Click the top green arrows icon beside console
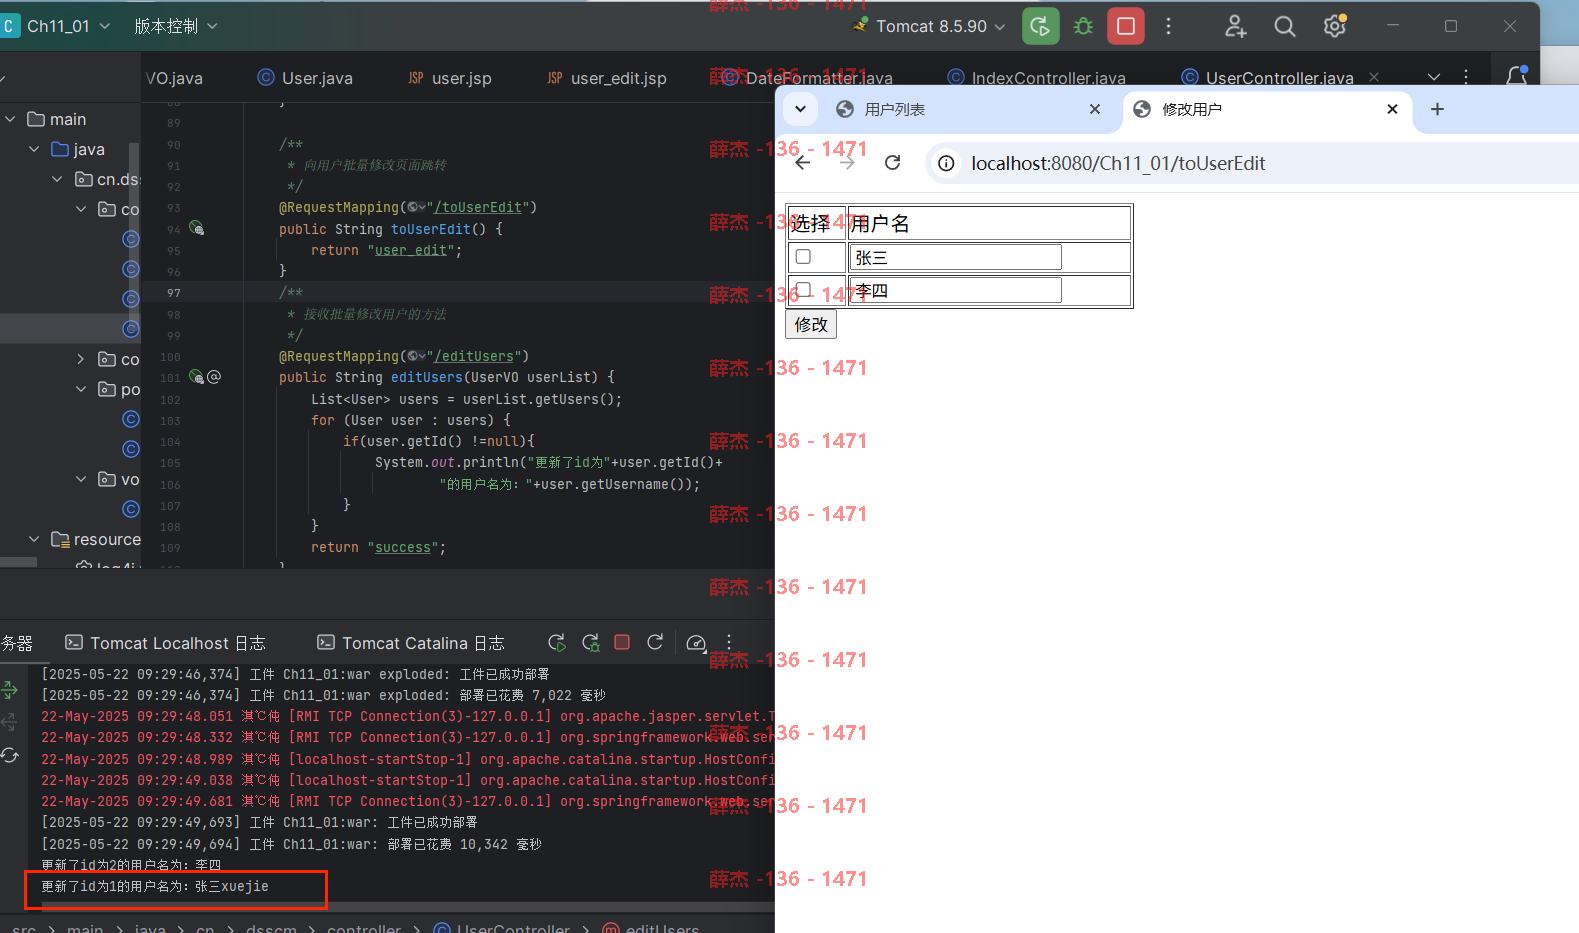The image size is (1579, 933). point(10,690)
